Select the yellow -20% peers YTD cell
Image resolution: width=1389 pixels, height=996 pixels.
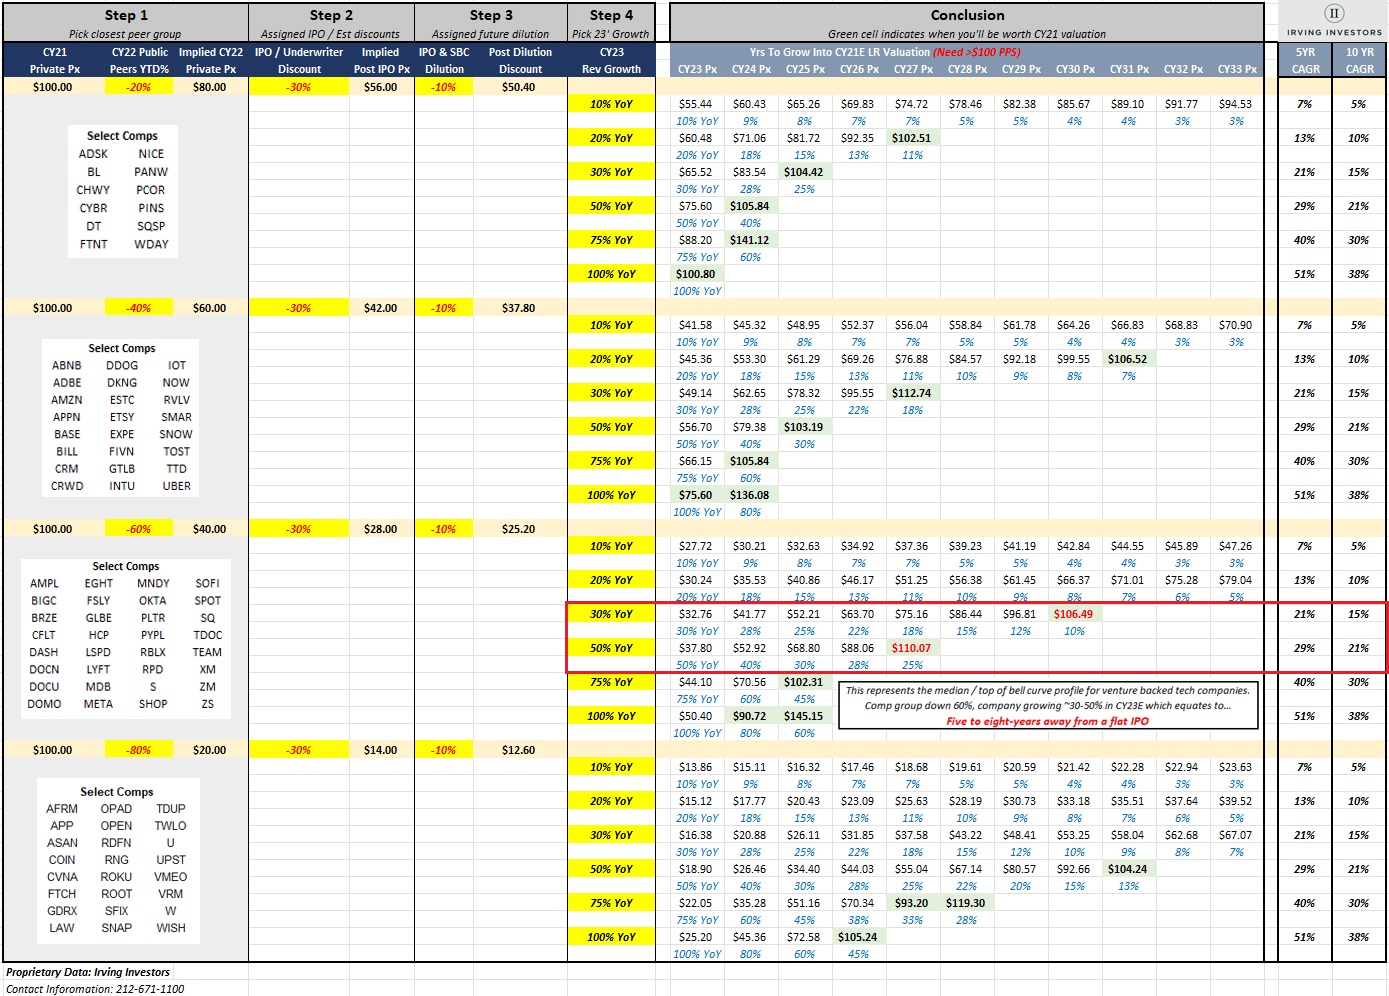click(x=138, y=87)
